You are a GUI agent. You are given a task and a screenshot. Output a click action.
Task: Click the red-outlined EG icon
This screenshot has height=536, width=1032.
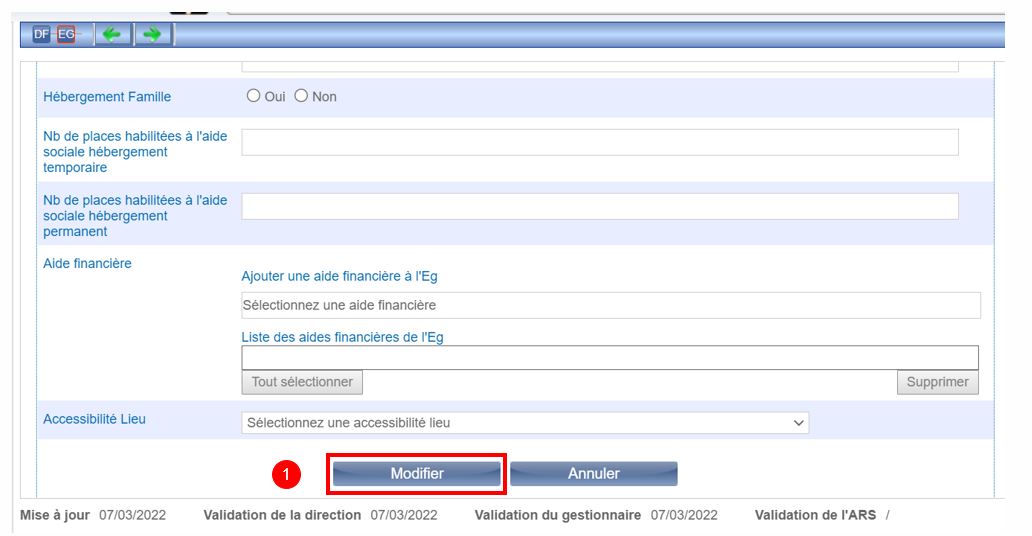click(66, 35)
